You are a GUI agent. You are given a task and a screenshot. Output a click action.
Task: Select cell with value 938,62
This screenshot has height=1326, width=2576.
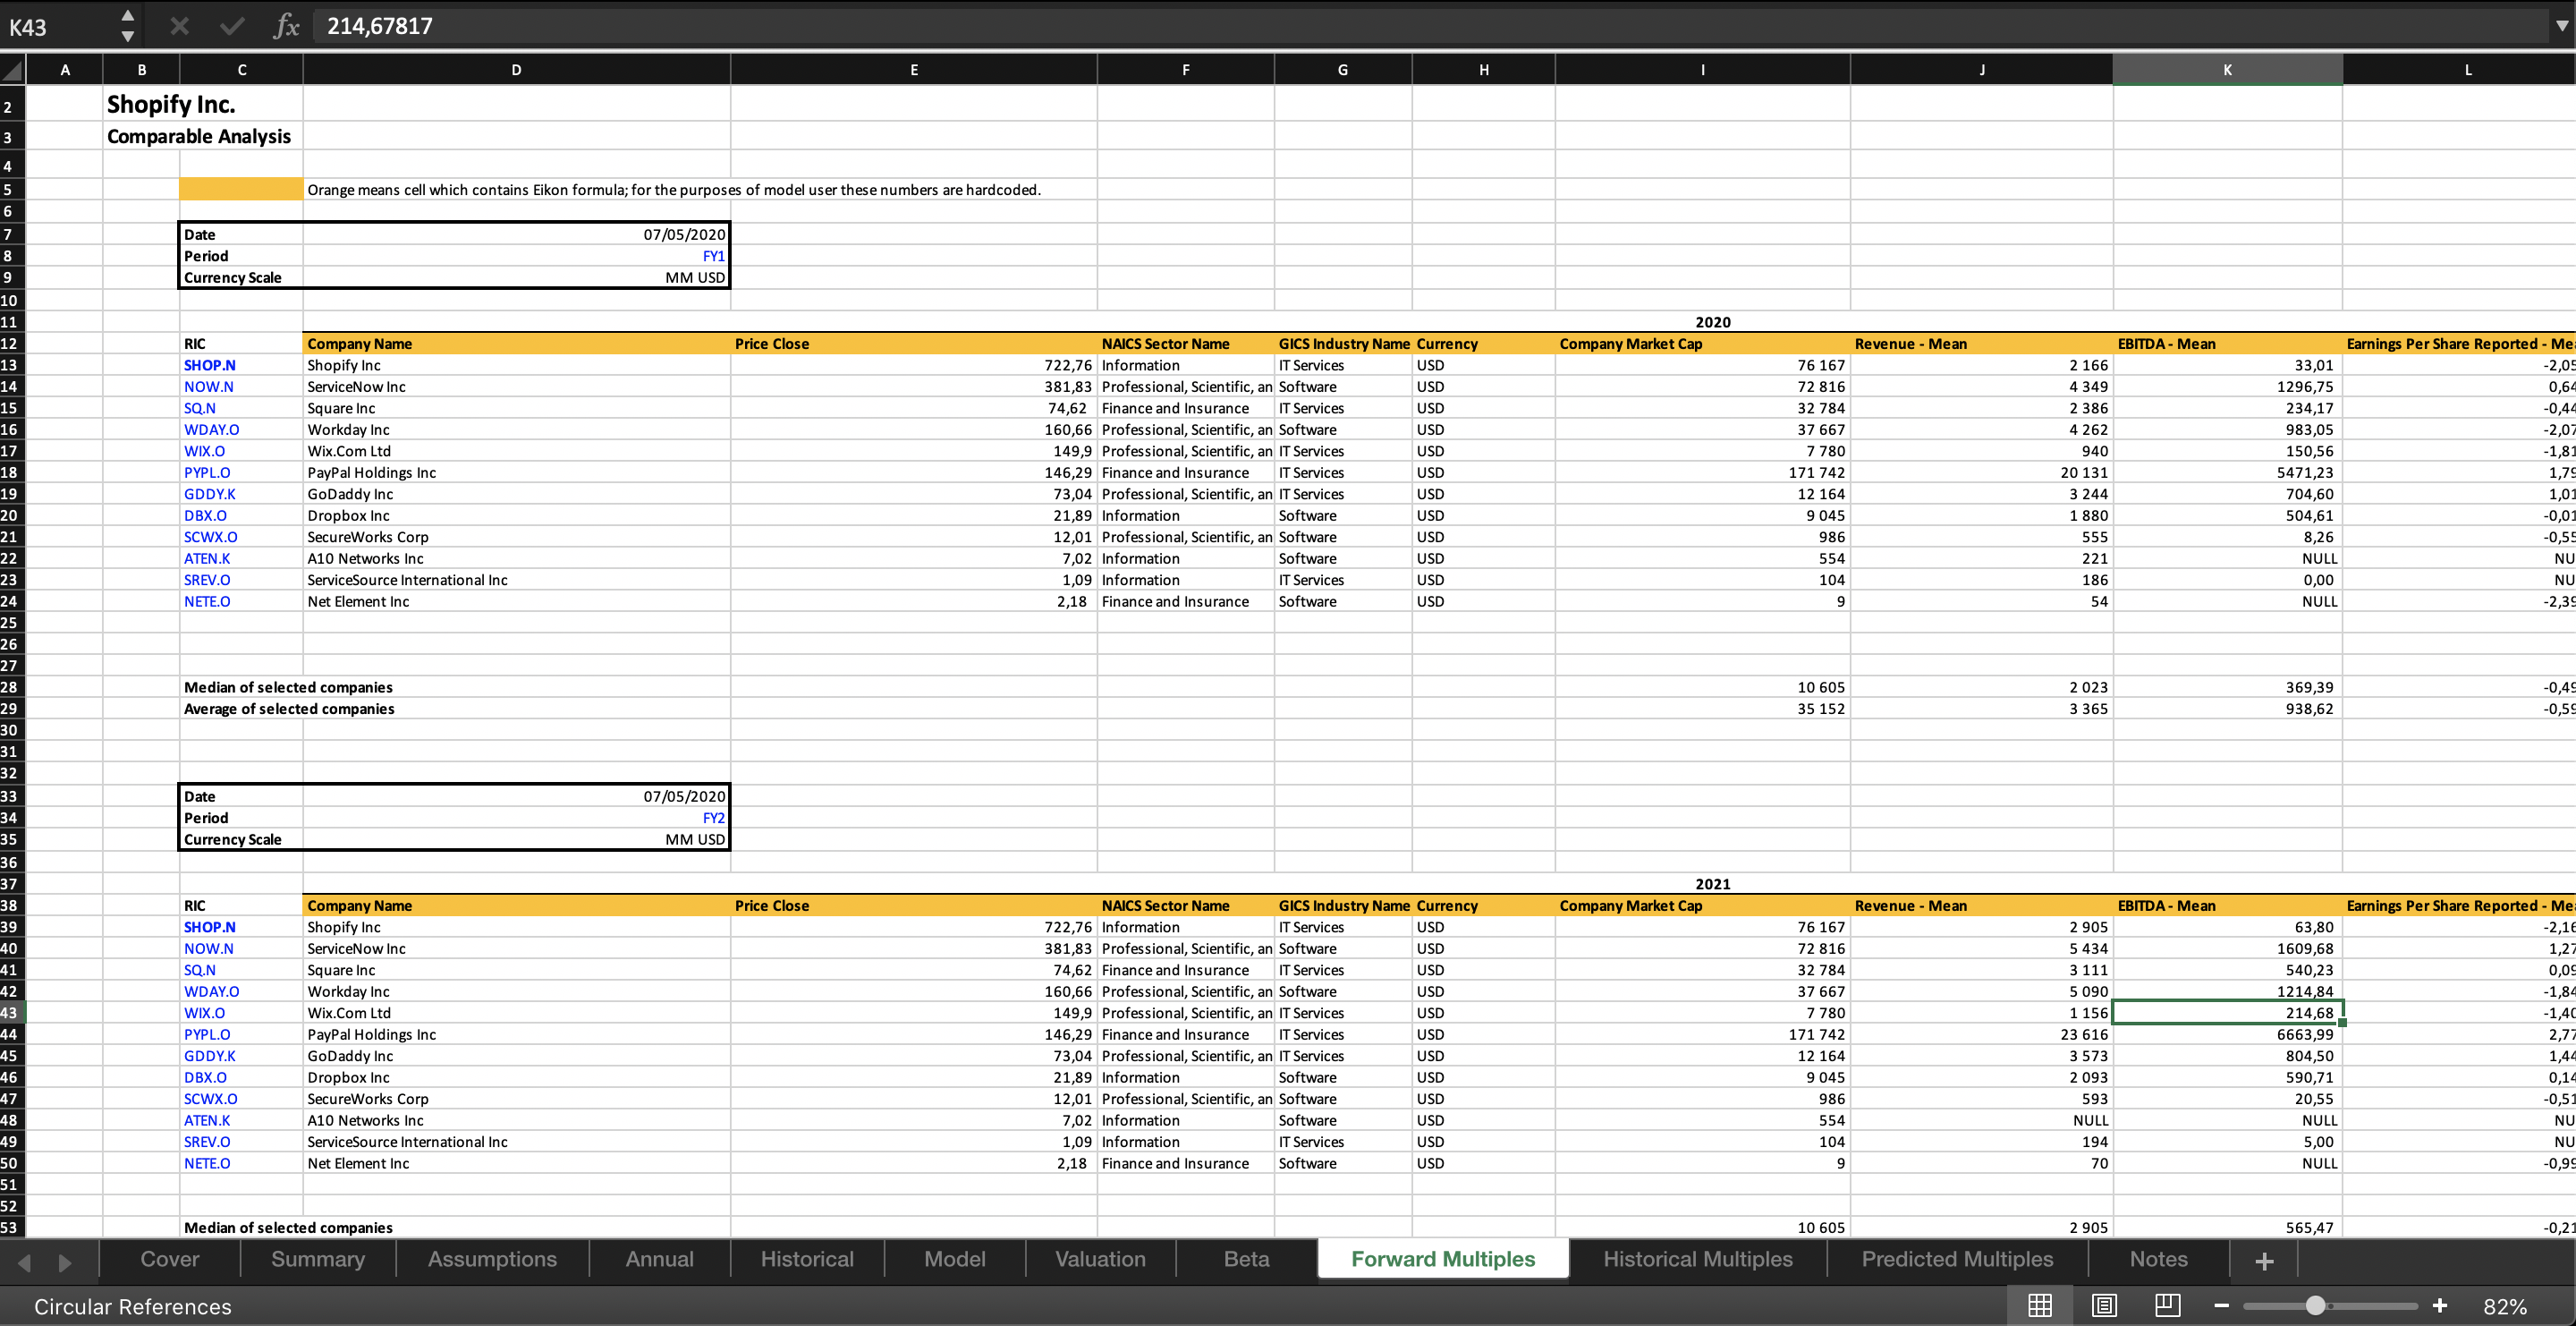(x=2227, y=709)
